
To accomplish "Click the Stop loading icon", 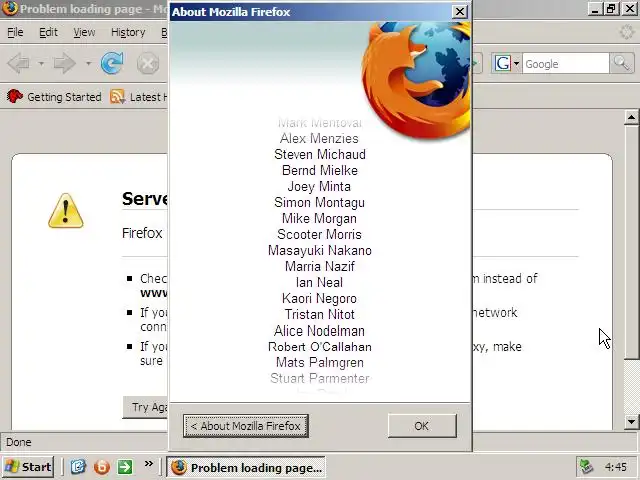I will click(x=148, y=63).
